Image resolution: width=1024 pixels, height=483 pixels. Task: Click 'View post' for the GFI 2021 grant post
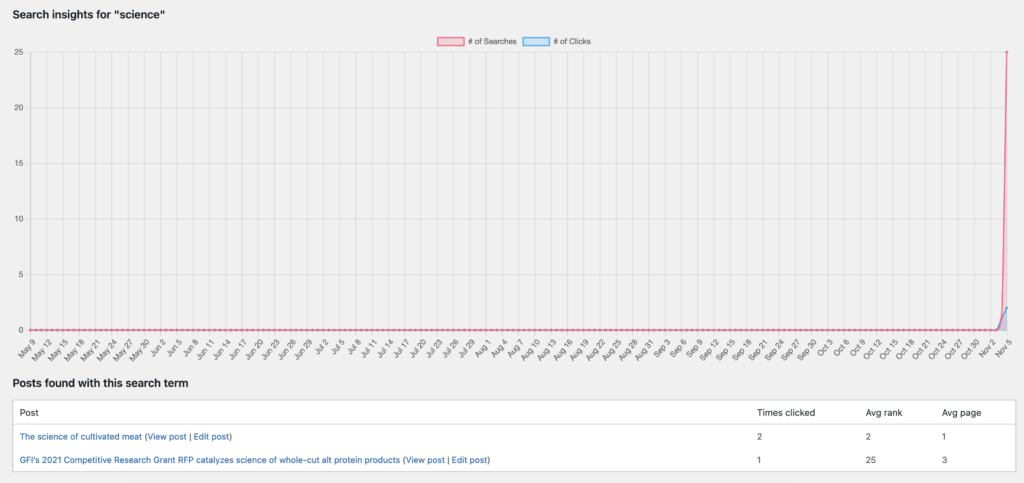pos(424,460)
